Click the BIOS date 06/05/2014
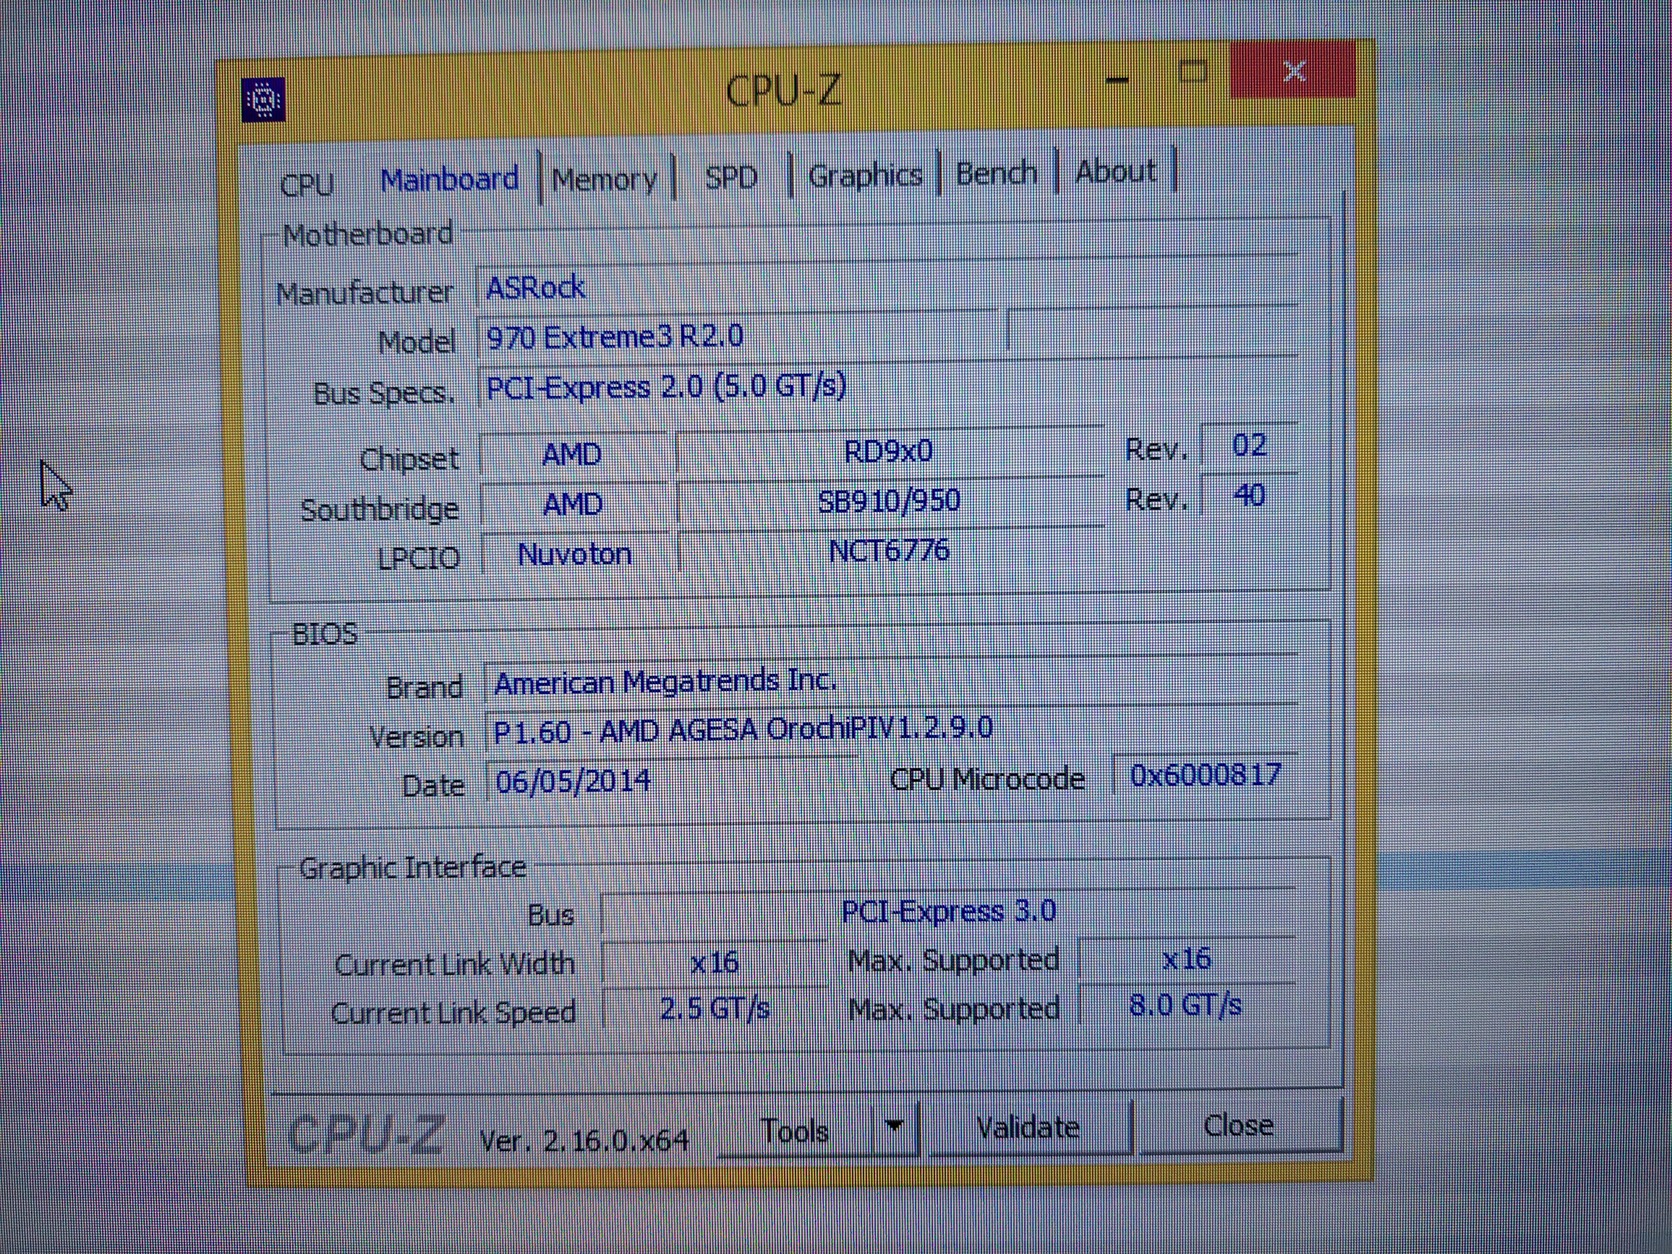Viewport: 1672px width, 1254px height. (x=672, y=780)
